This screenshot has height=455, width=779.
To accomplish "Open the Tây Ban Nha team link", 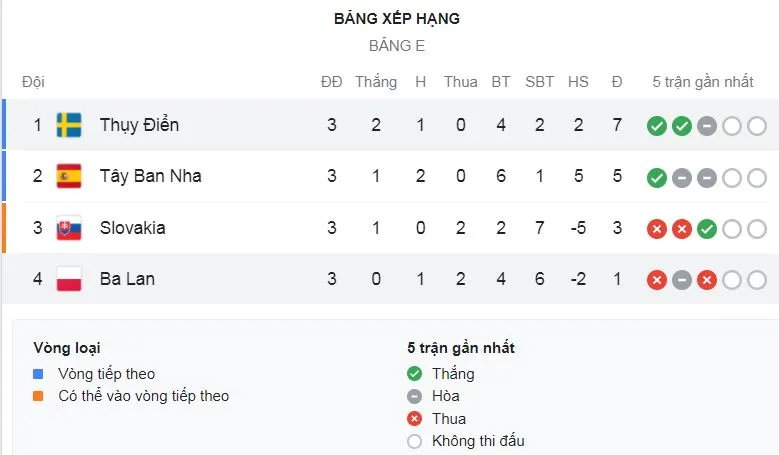I will (150, 176).
